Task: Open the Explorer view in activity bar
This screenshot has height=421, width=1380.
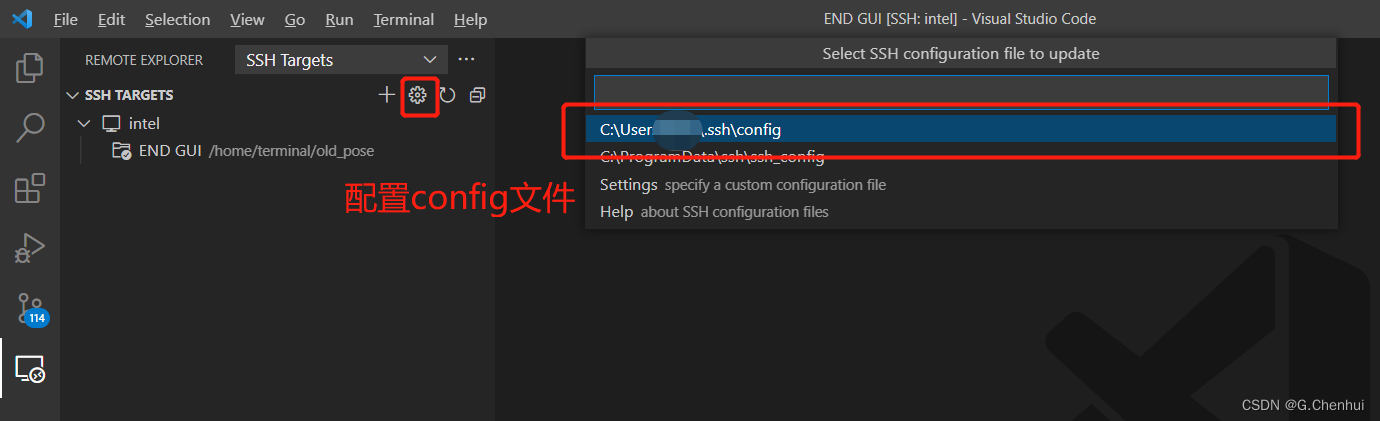Action: [x=30, y=68]
